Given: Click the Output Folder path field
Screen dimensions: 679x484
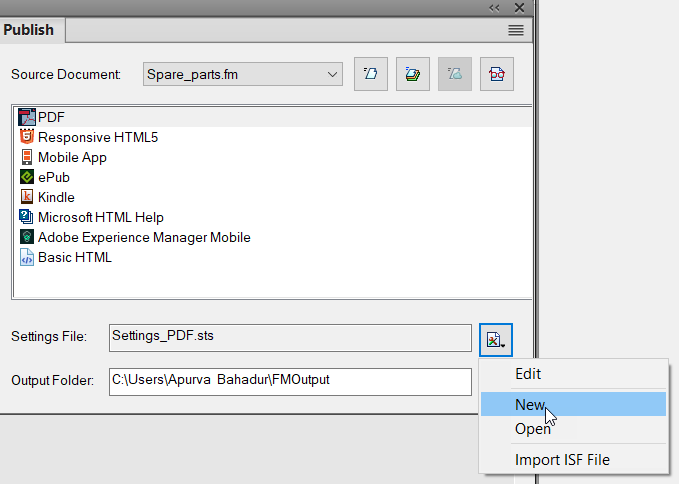Looking at the screenshot, I should (x=290, y=382).
